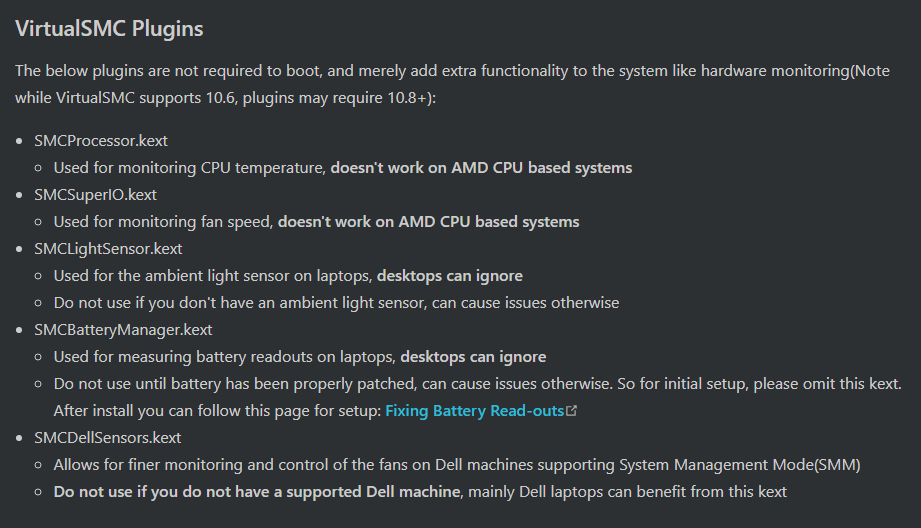Click the SMCLightSensor.kext list item
The image size is (921, 528).
coord(108,249)
